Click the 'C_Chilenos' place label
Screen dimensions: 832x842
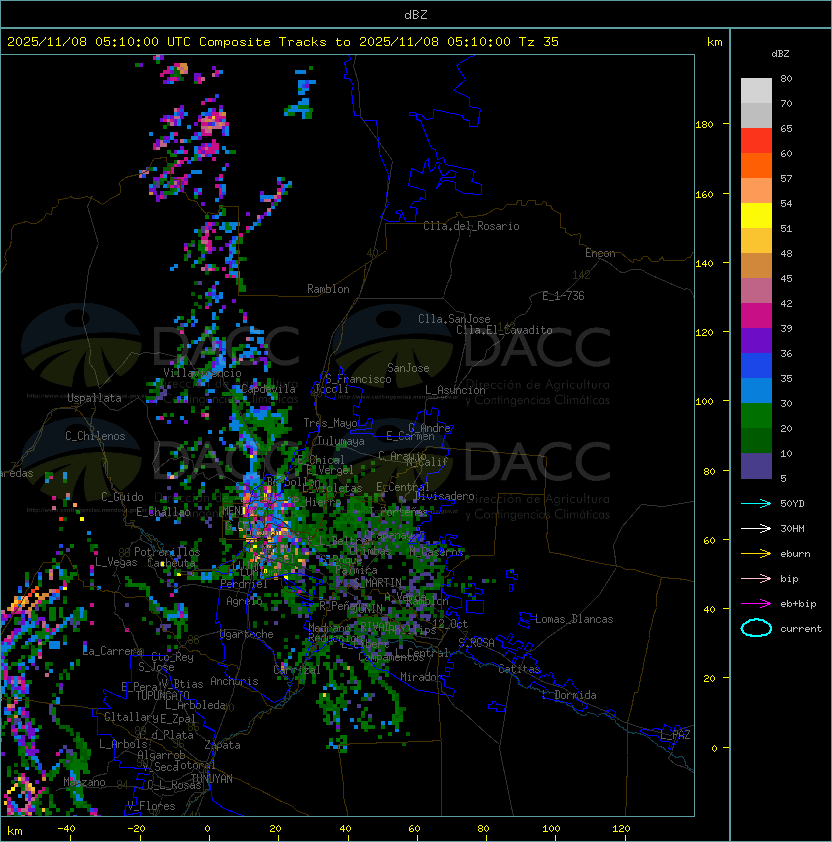click(x=95, y=436)
